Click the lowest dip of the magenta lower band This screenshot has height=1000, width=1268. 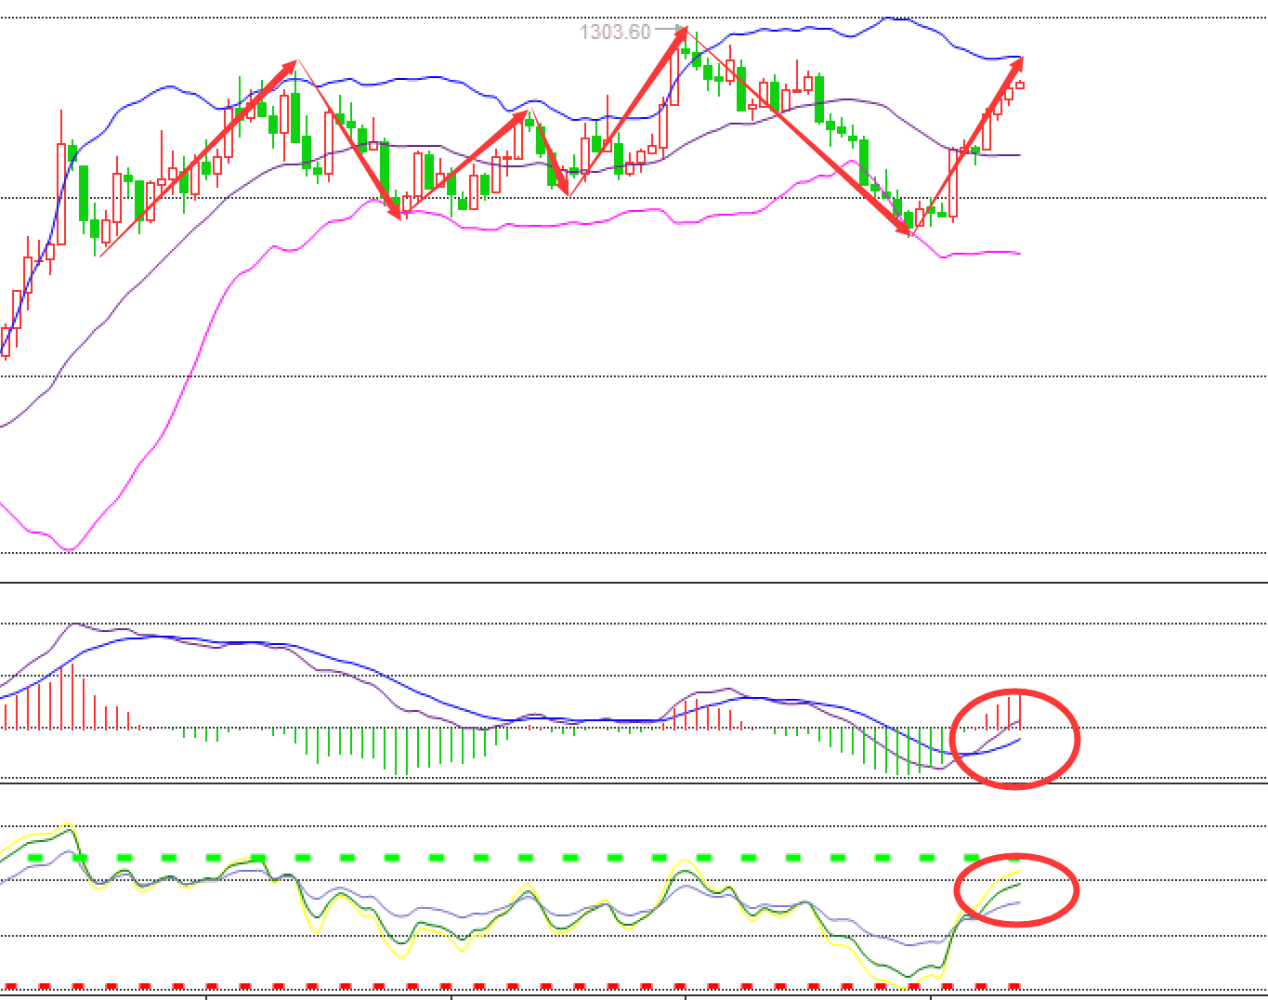(69, 549)
